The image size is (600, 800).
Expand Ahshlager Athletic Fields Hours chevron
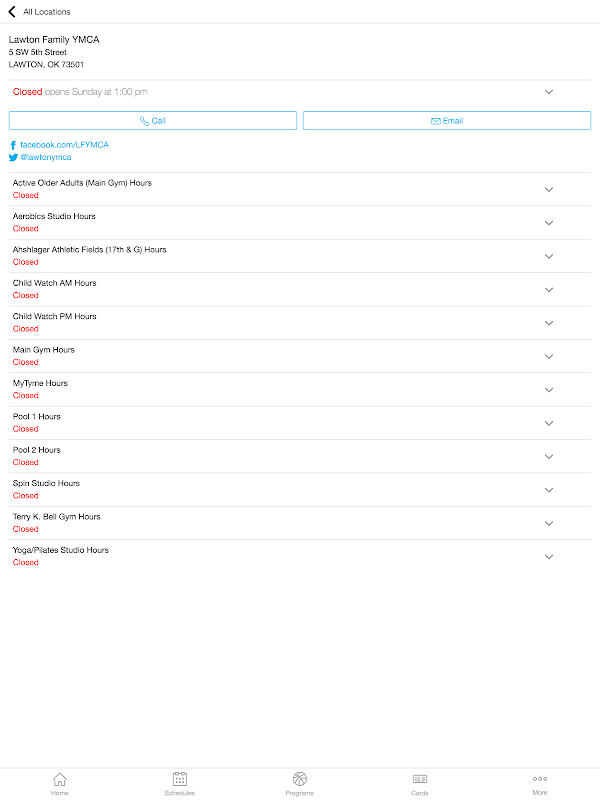[x=549, y=256]
